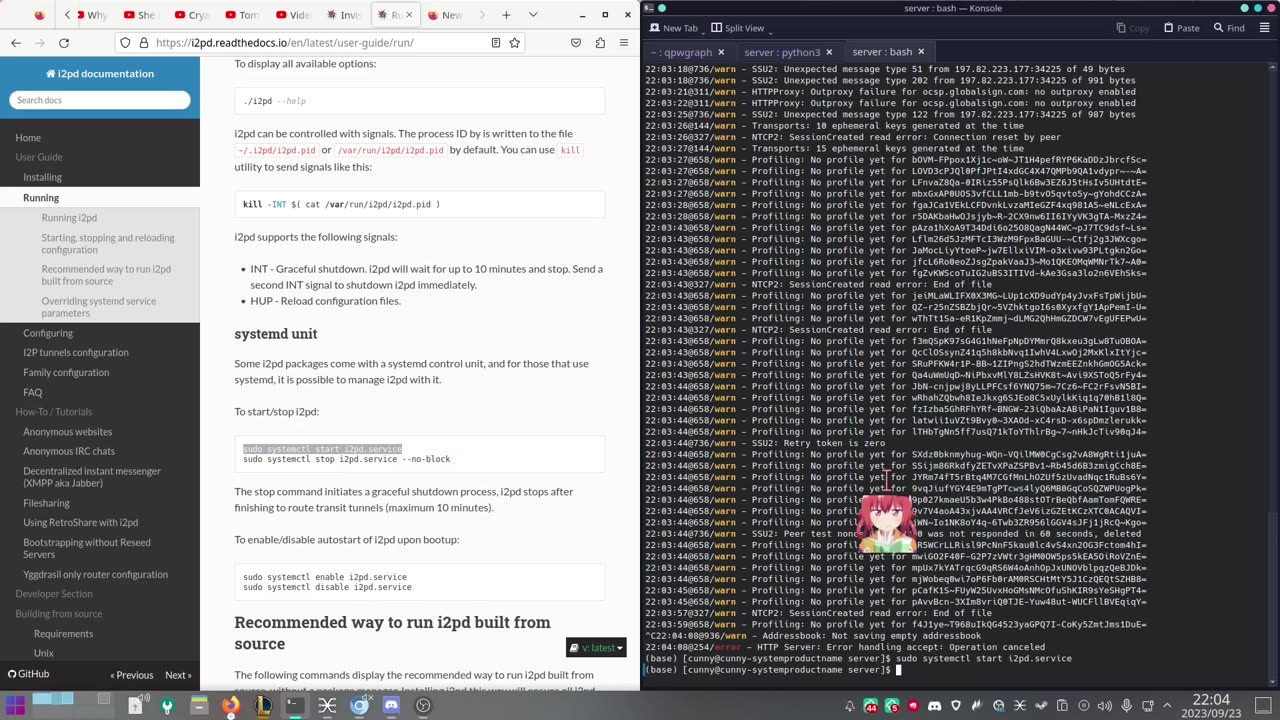Open the Firefox extensions puzzle icon

(600, 43)
